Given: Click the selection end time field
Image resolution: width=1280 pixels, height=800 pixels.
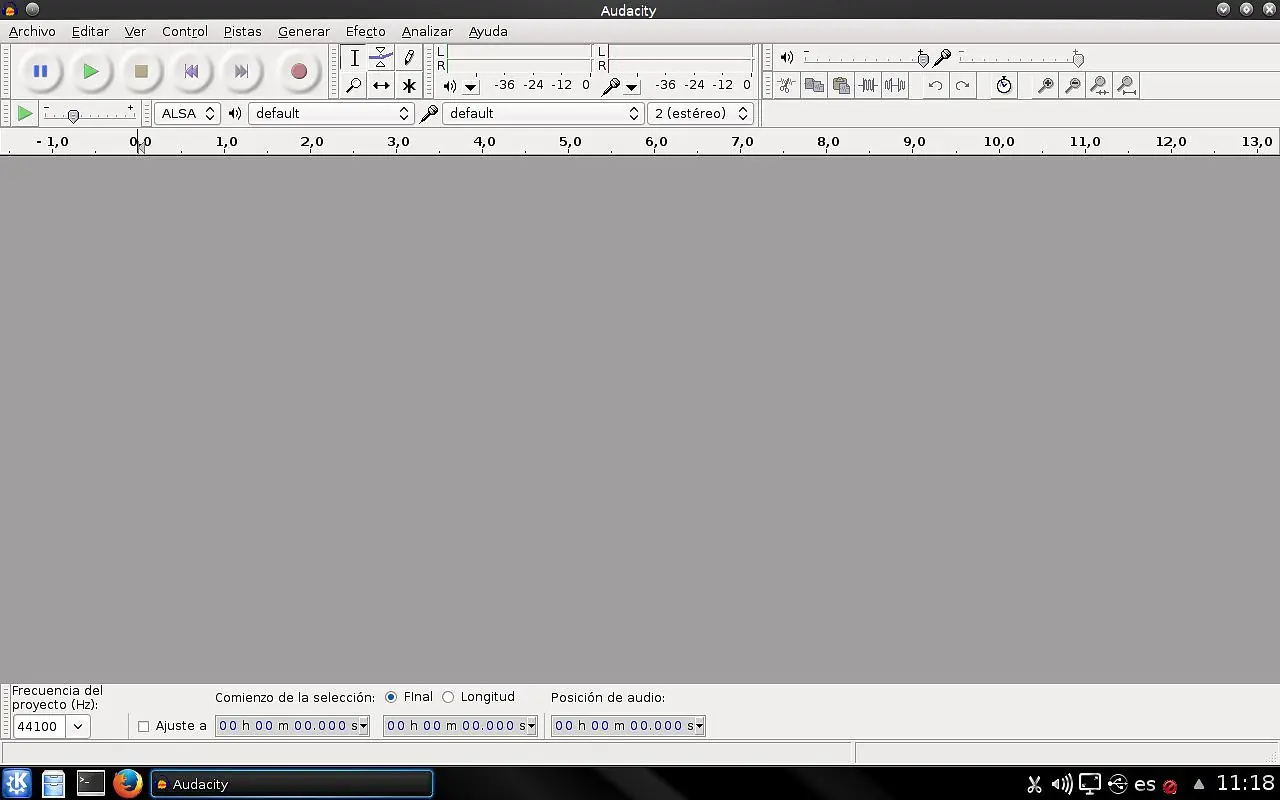Looking at the screenshot, I should 460,726.
